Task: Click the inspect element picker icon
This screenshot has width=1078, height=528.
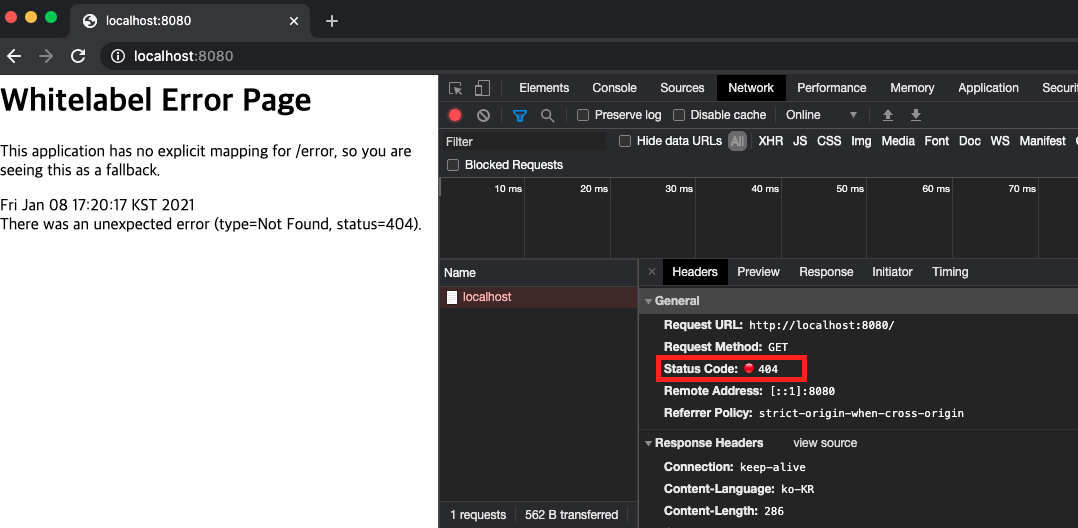Action: point(455,88)
